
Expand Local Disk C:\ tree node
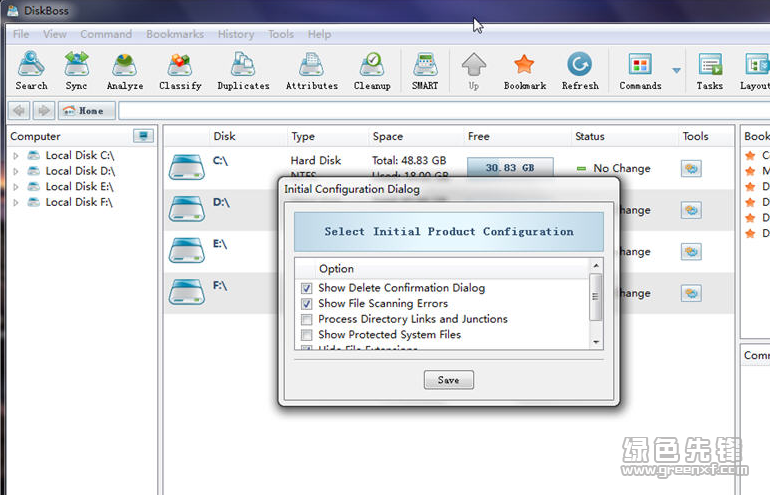pos(16,156)
